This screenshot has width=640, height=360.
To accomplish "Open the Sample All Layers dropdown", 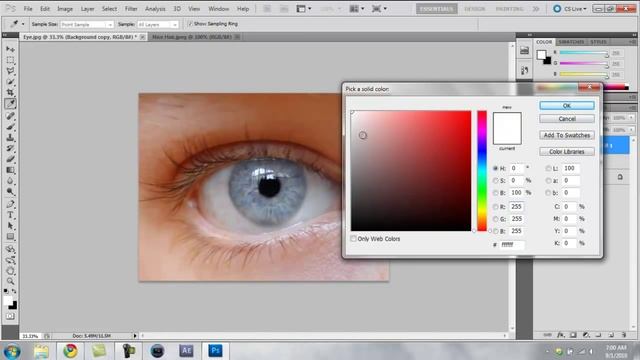I will 158,24.
